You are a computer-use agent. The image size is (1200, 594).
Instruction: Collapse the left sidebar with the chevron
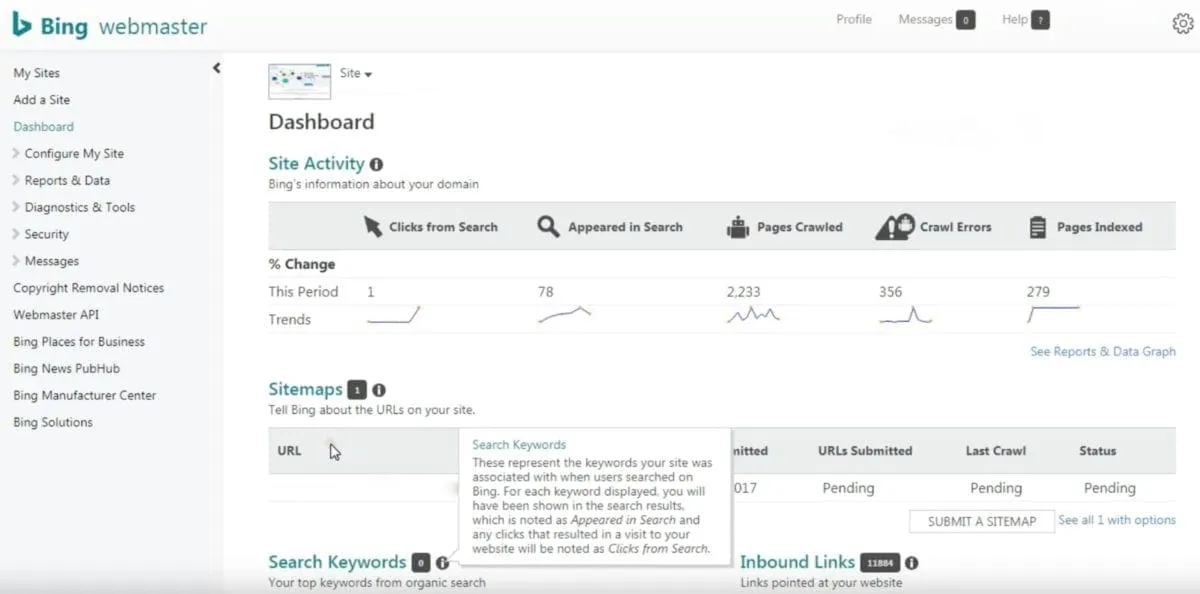(216, 67)
